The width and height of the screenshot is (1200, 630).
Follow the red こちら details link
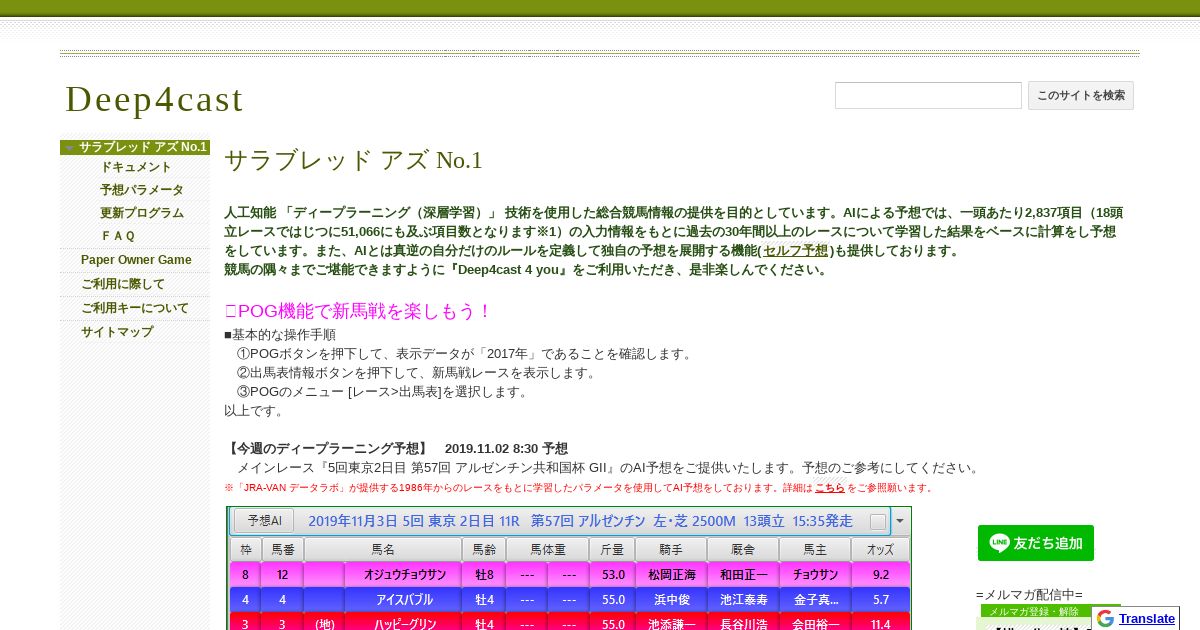(829, 488)
